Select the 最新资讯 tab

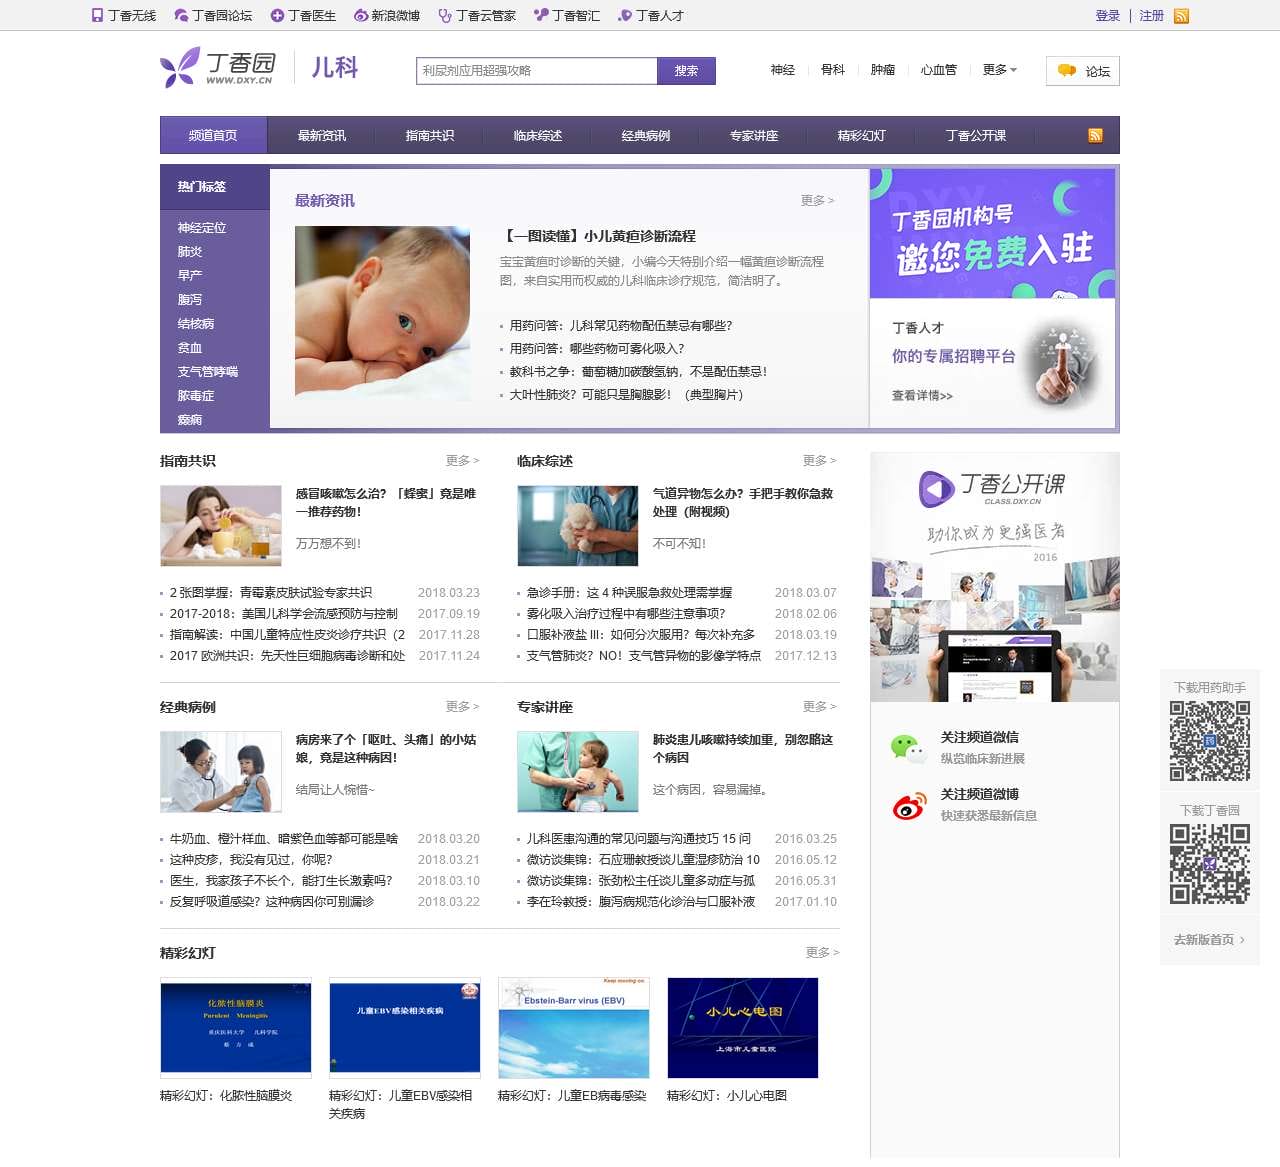coord(321,135)
